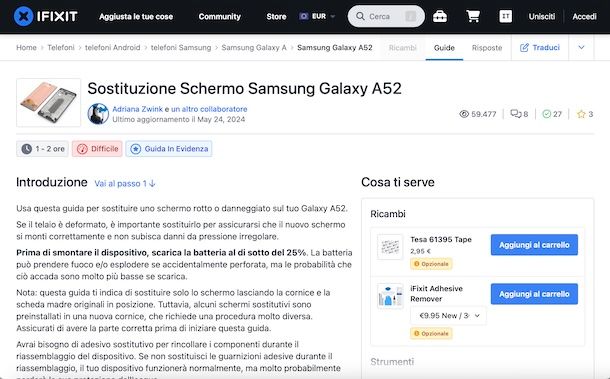
Task: Switch to the Risposte tab
Action: click(x=487, y=47)
